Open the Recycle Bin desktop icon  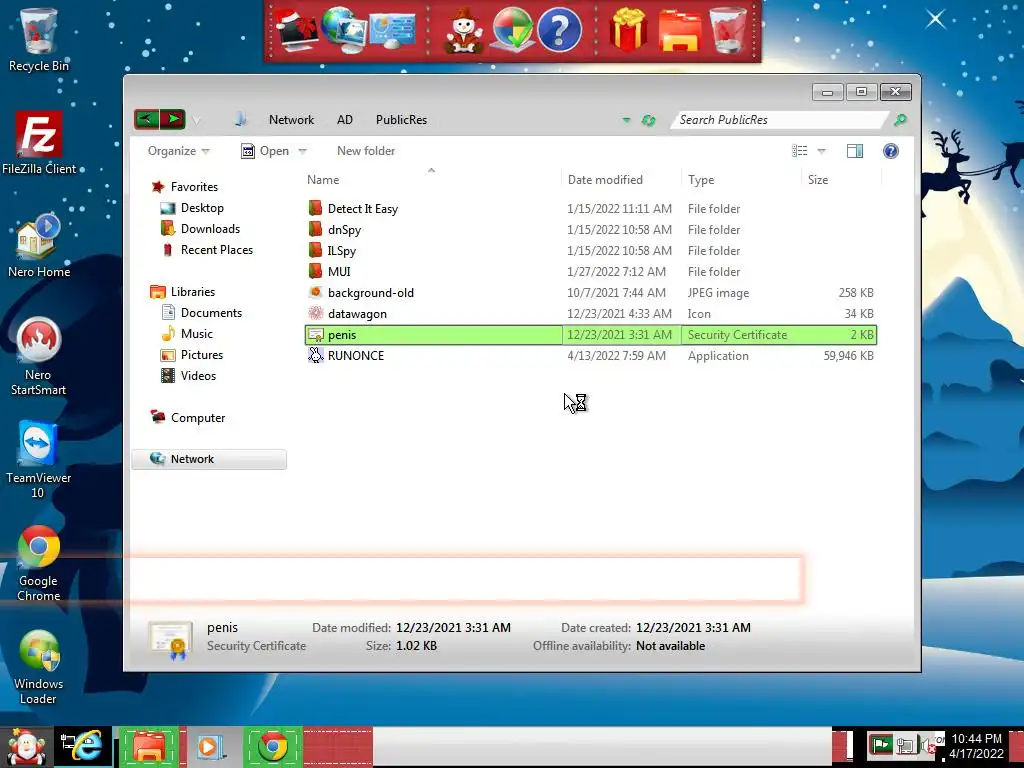point(38,39)
